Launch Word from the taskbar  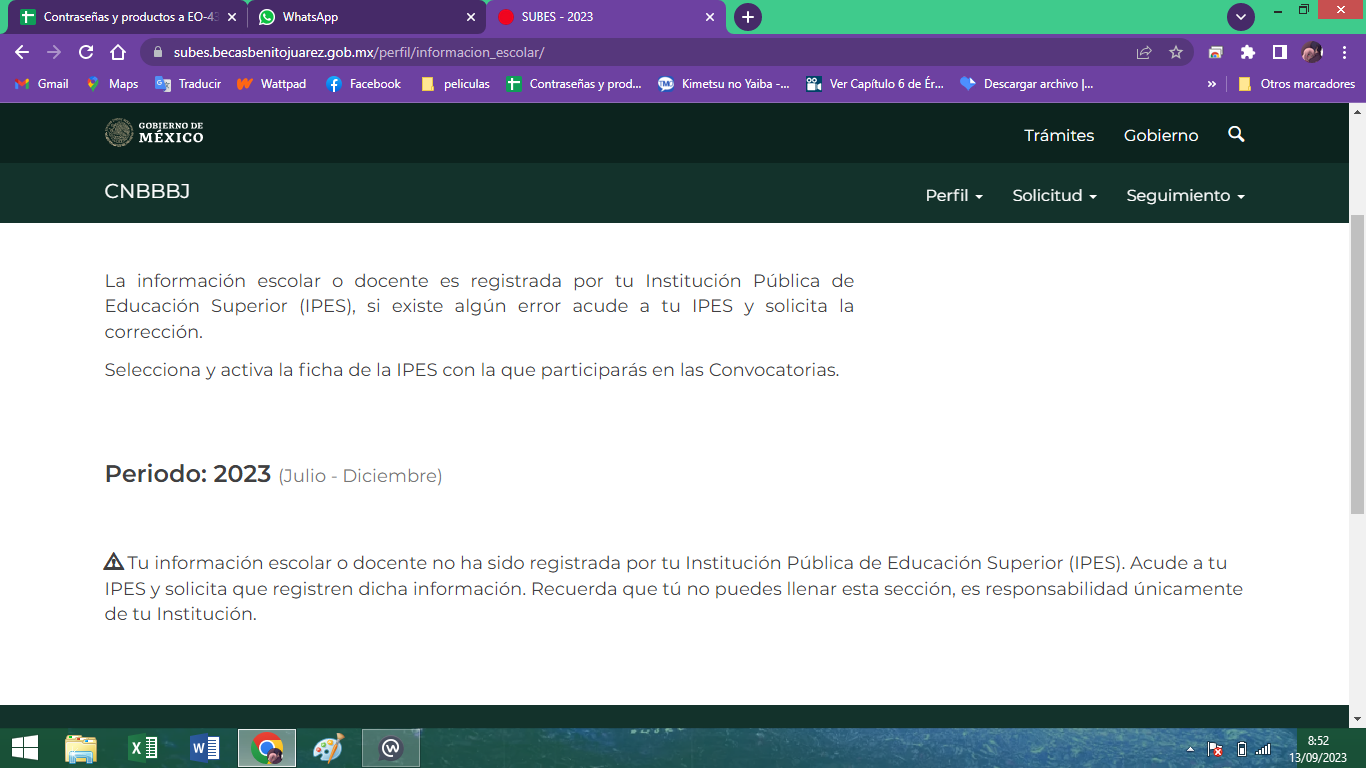(205, 748)
